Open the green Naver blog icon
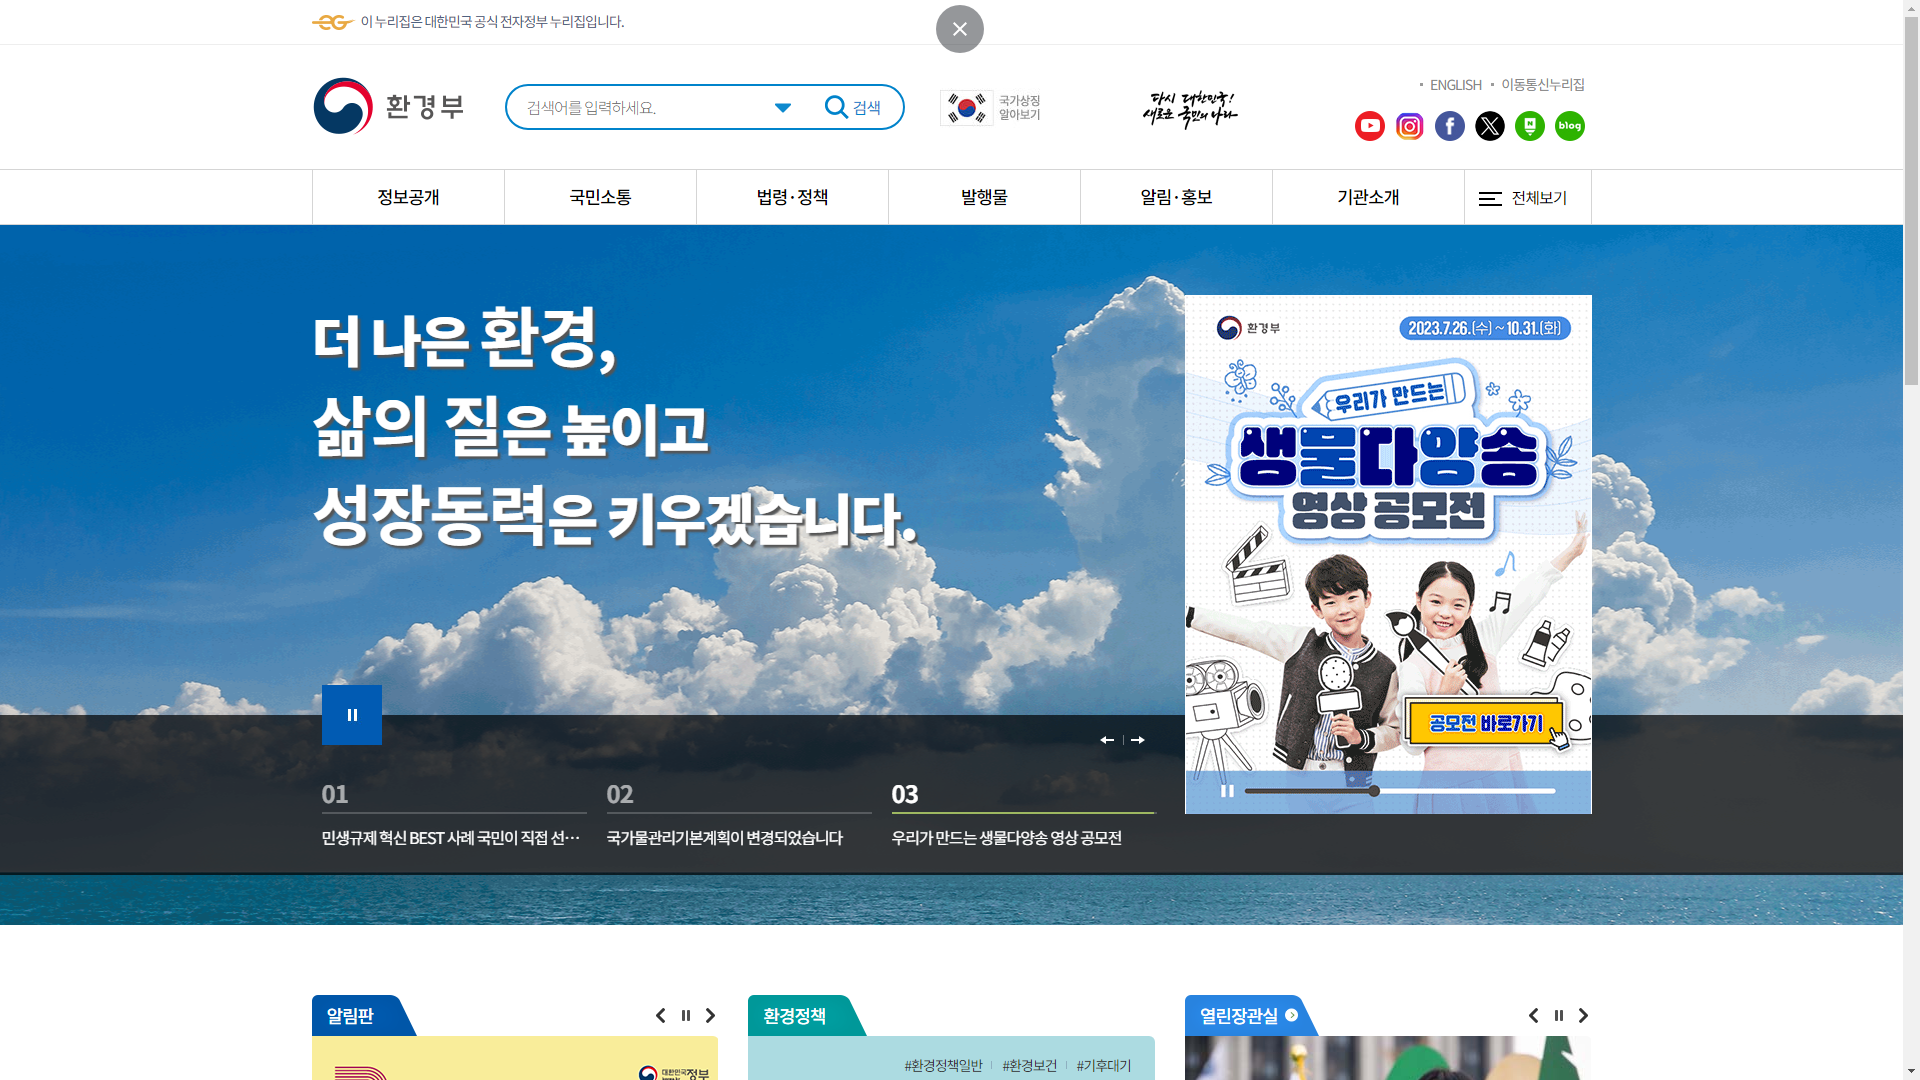 (1569, 126)
